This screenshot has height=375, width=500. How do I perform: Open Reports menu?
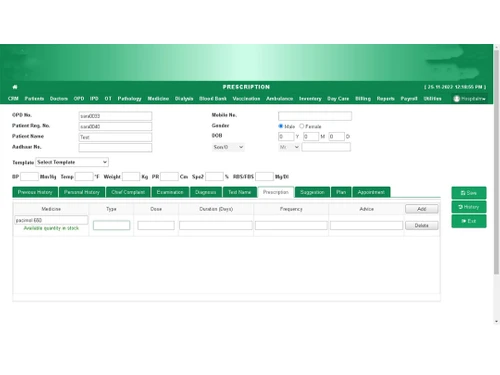[x=386, y=99]
